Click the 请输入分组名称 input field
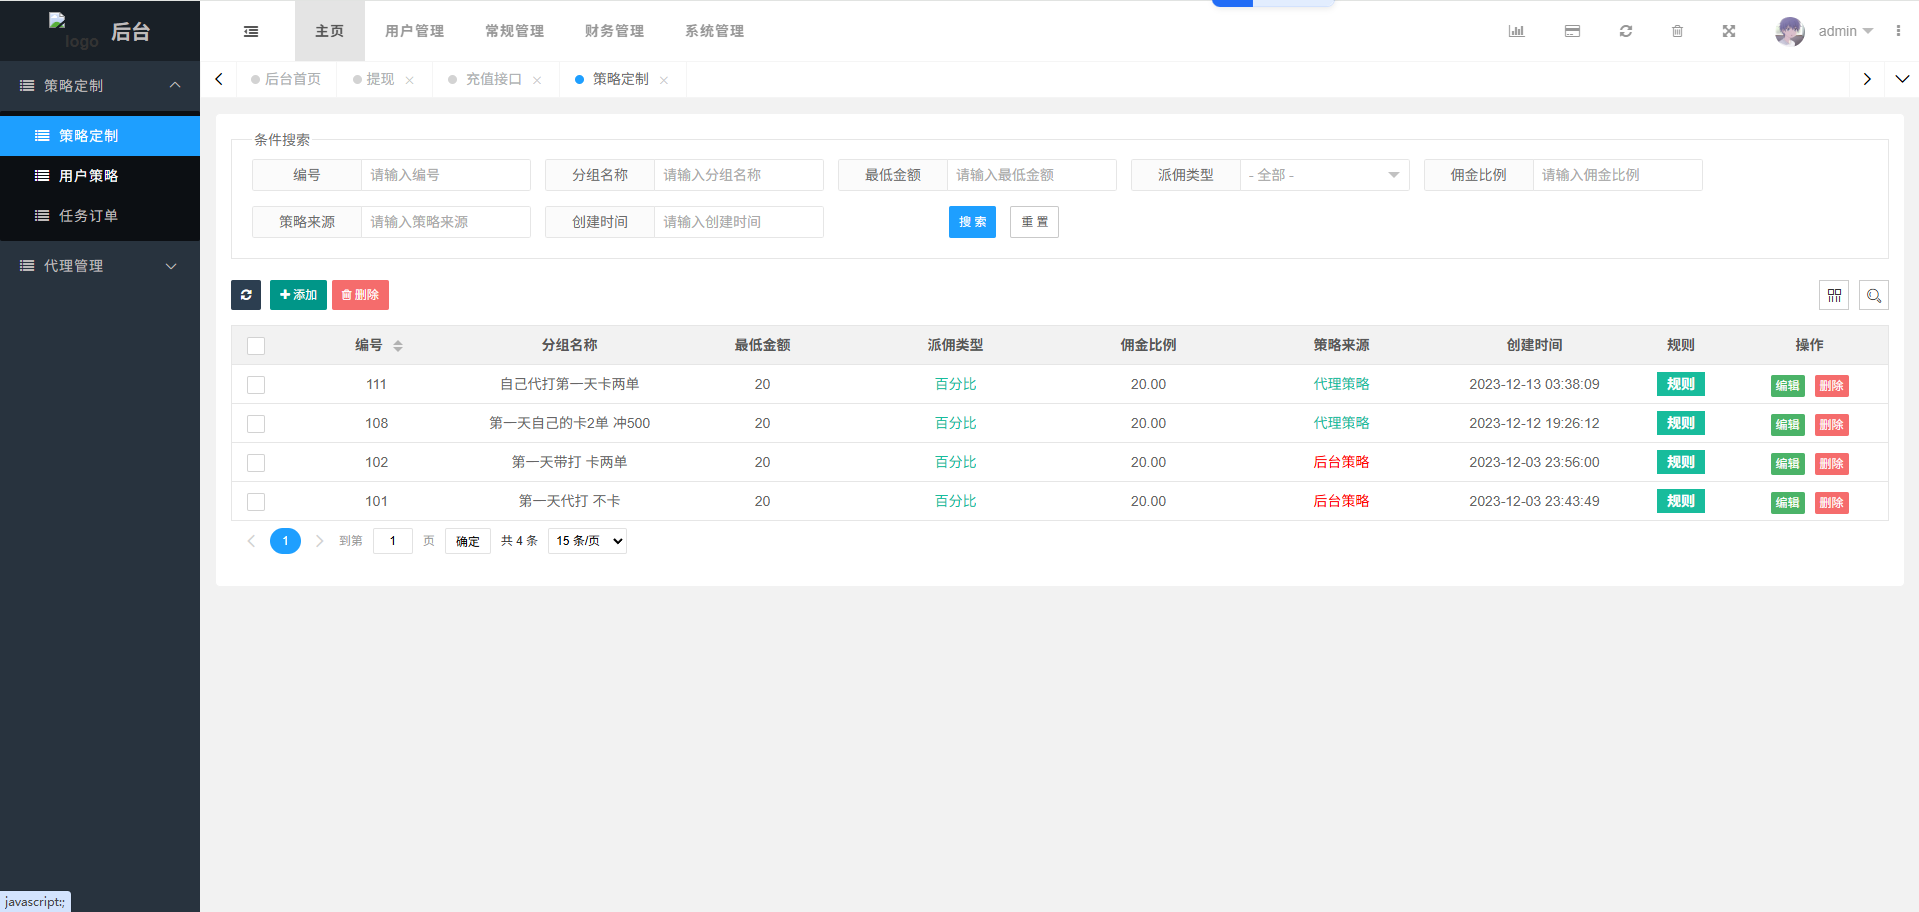 738,175
